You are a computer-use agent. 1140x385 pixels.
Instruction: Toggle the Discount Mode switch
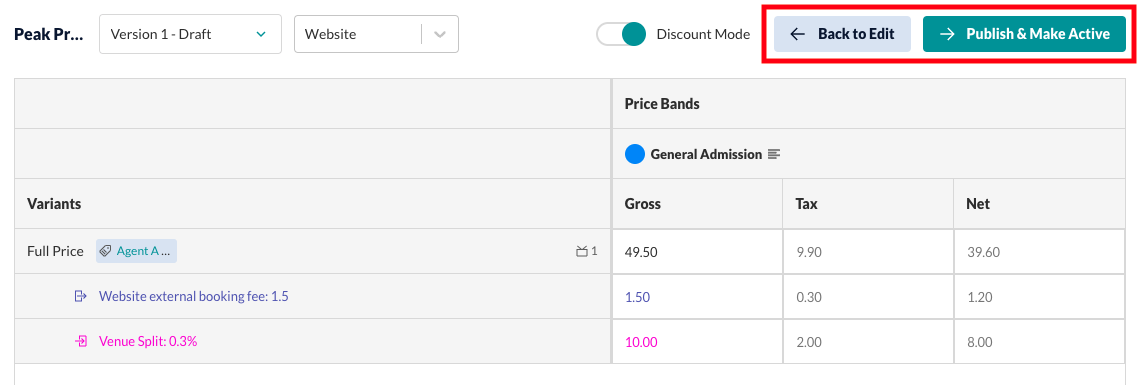(622, 34)
